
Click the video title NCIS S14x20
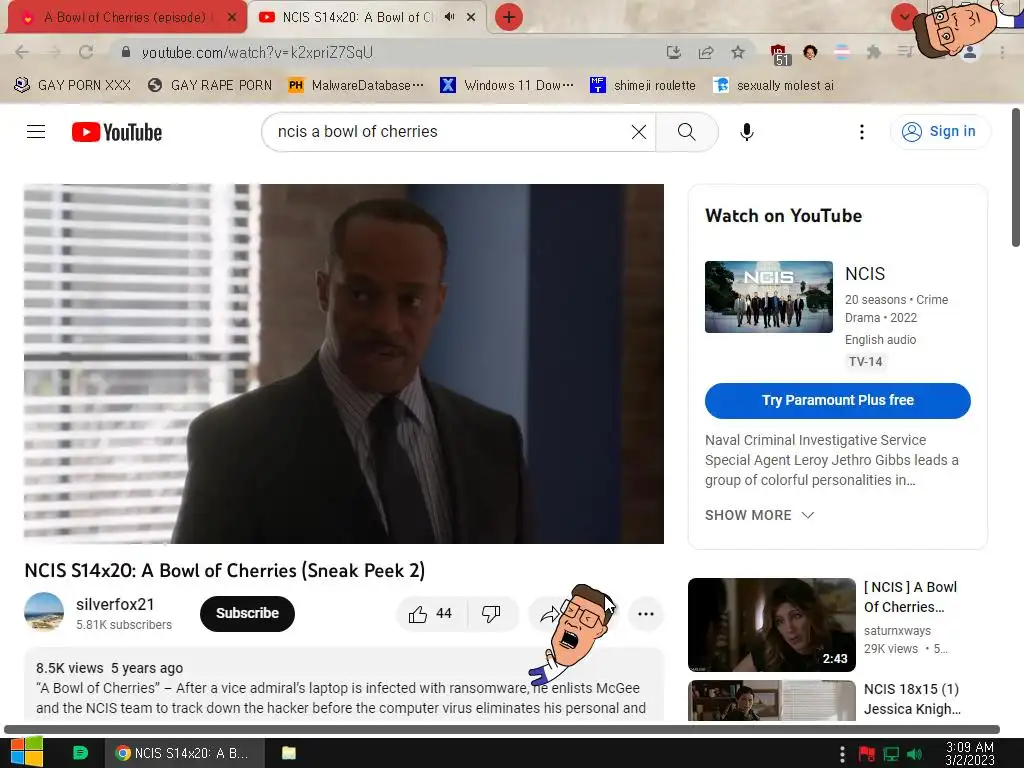click(x=225, y=570)
